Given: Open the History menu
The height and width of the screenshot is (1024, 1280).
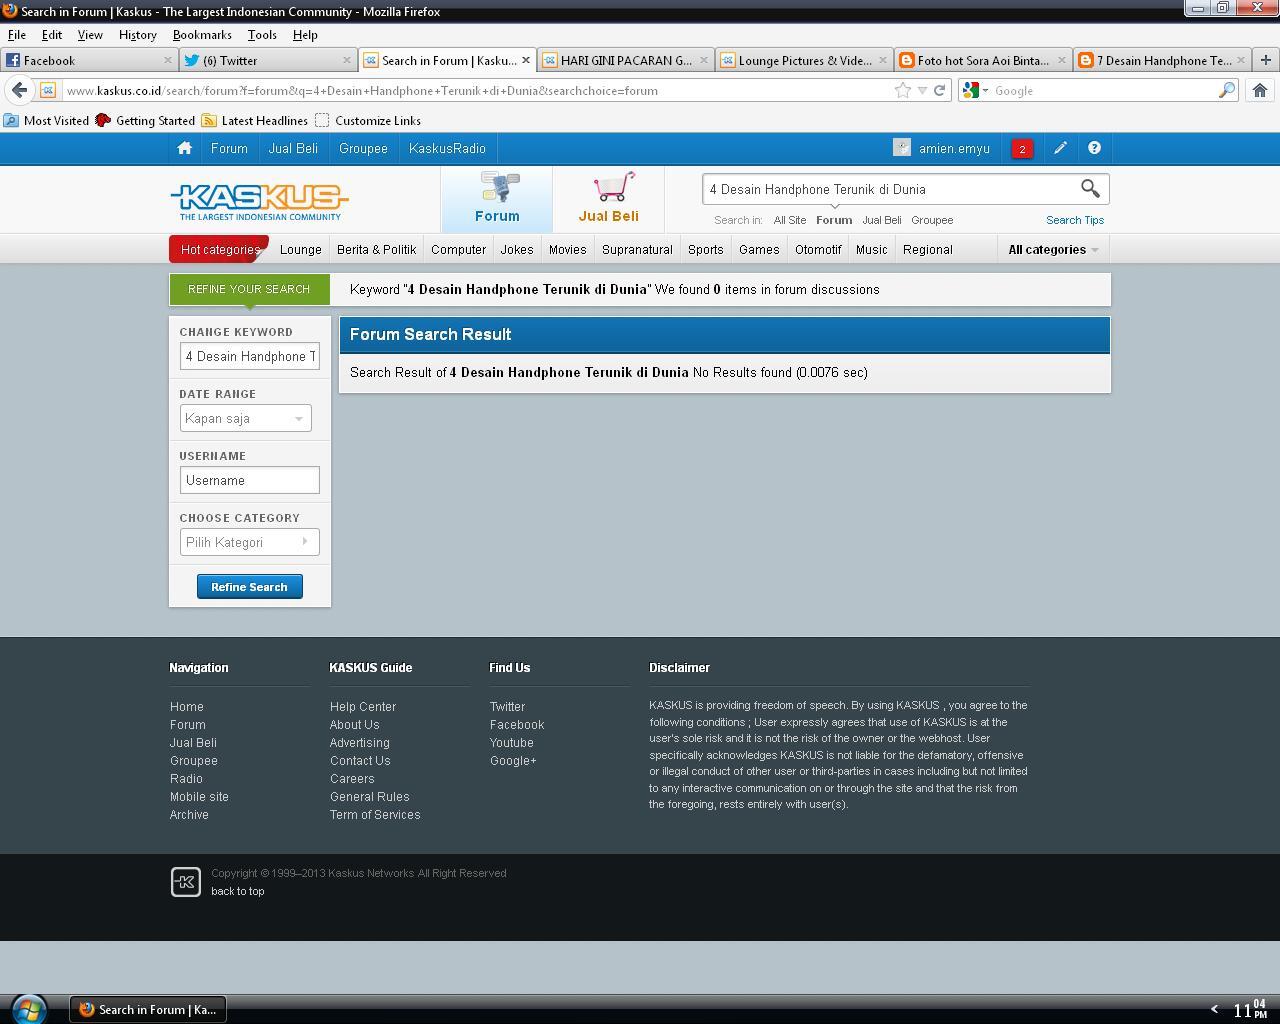Looking at the screenshot, I should [x=137, y=34].
